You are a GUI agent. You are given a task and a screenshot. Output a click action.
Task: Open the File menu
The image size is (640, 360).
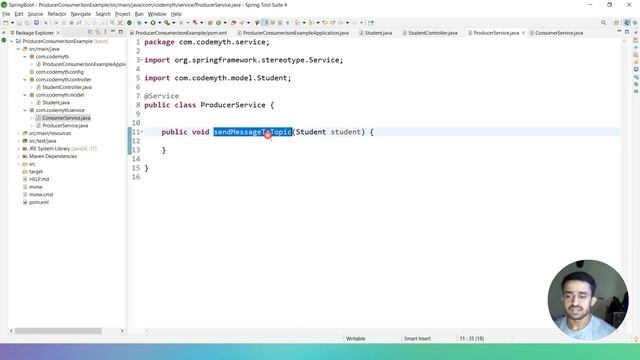click(x=6, y=14)
